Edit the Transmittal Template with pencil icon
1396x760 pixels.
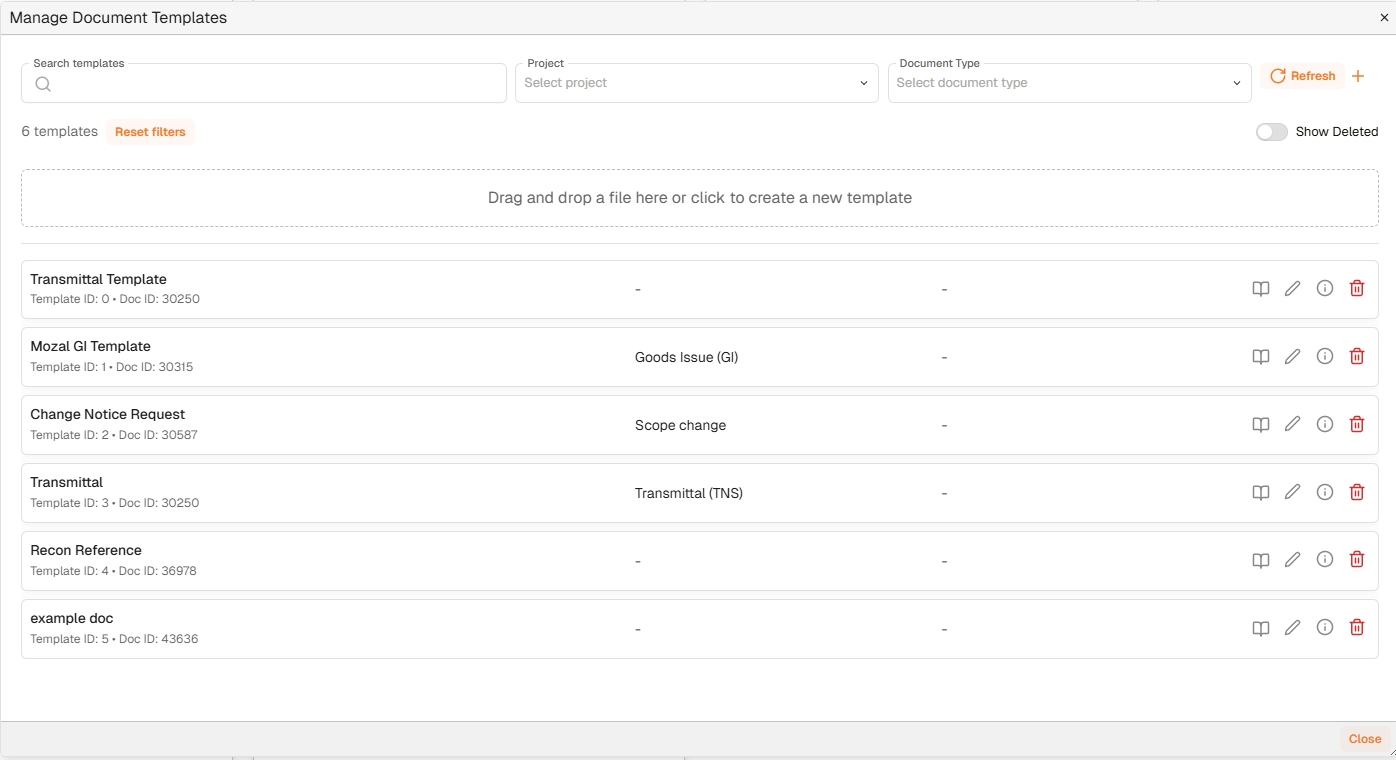point(1293,289)
